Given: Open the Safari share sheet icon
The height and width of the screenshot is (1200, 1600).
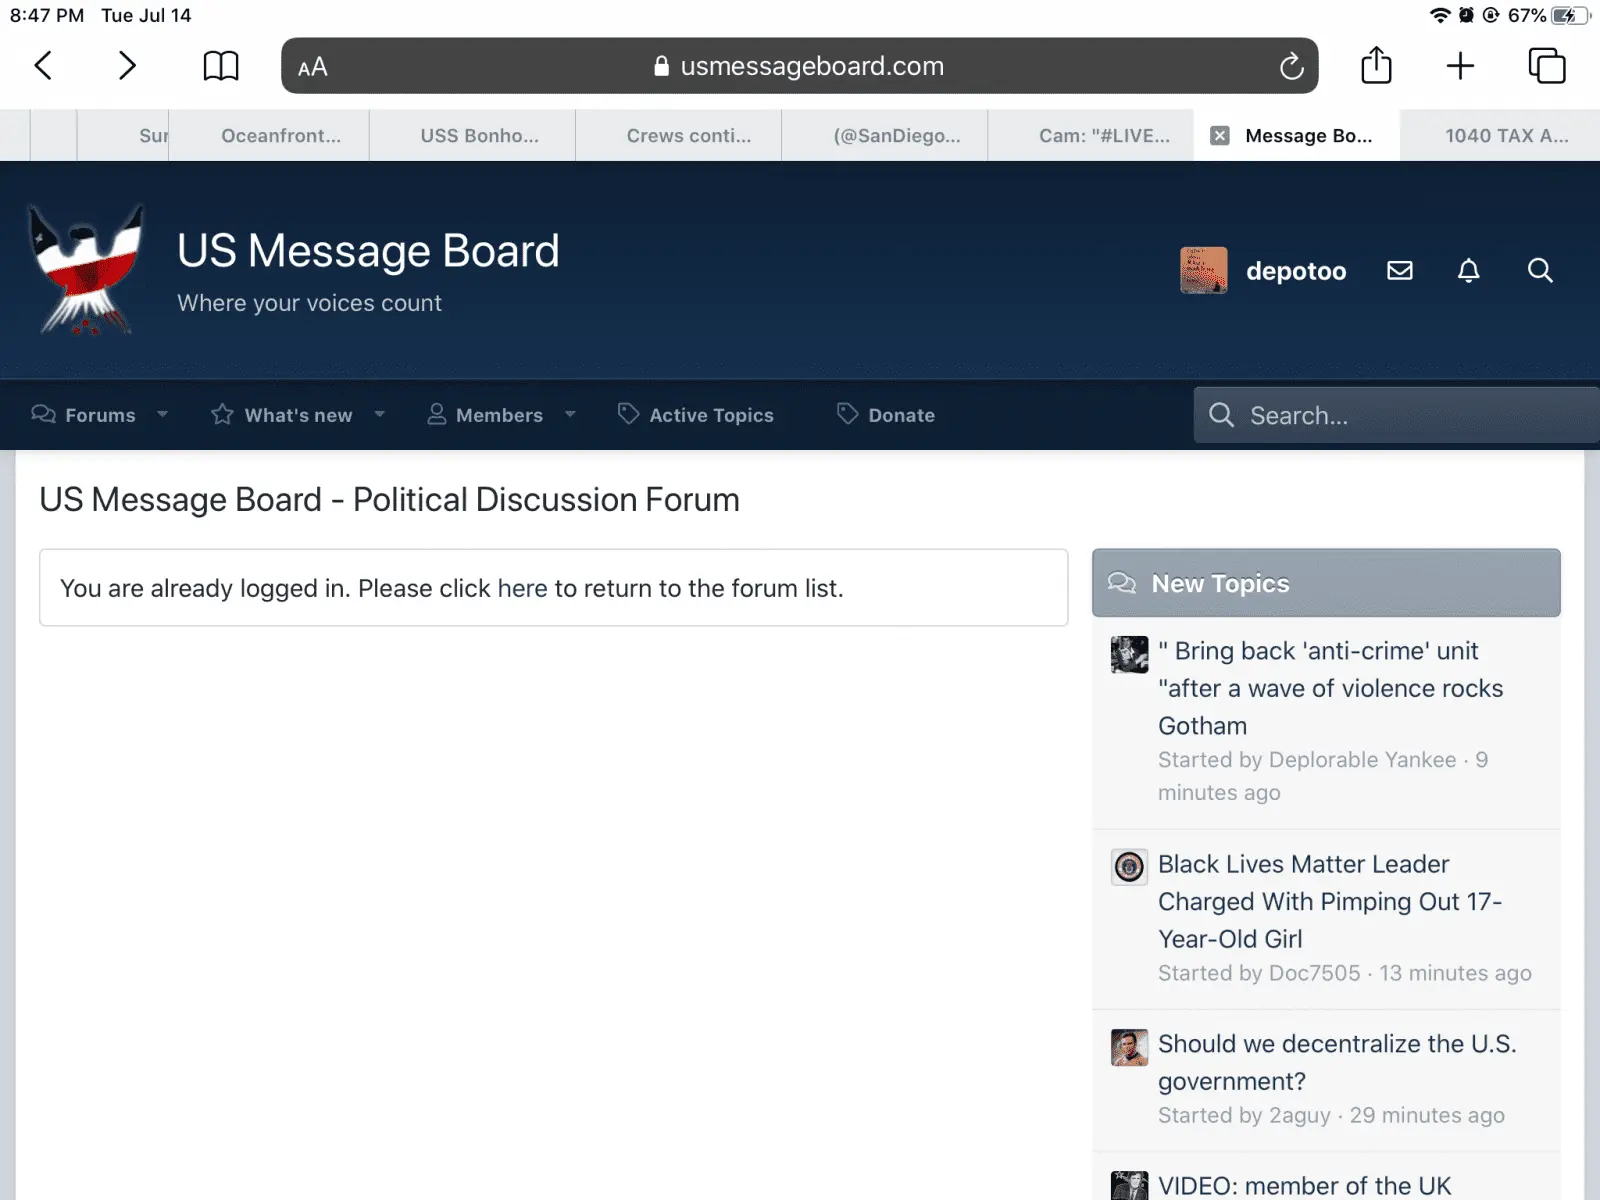Looking at the screenshot, I should click(1377, 65).
